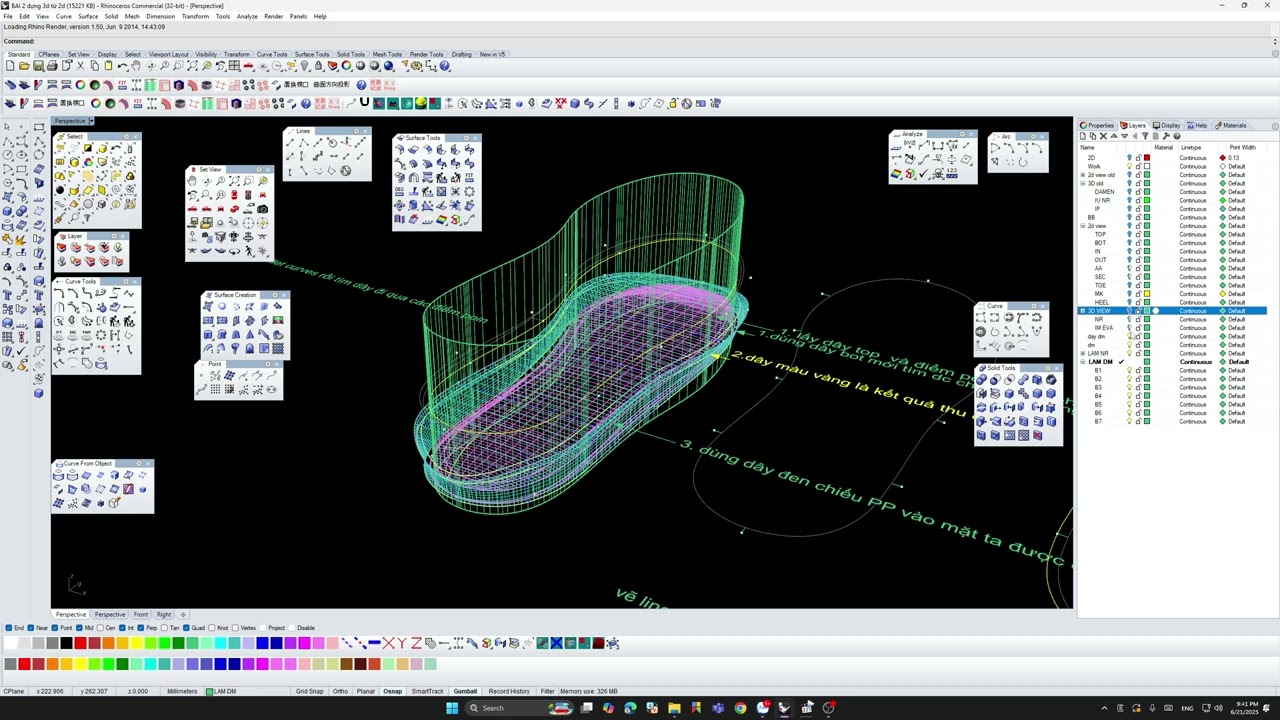
Task: Click the Windows Start button
Action: pyautogui.click(x=452, y=708)
